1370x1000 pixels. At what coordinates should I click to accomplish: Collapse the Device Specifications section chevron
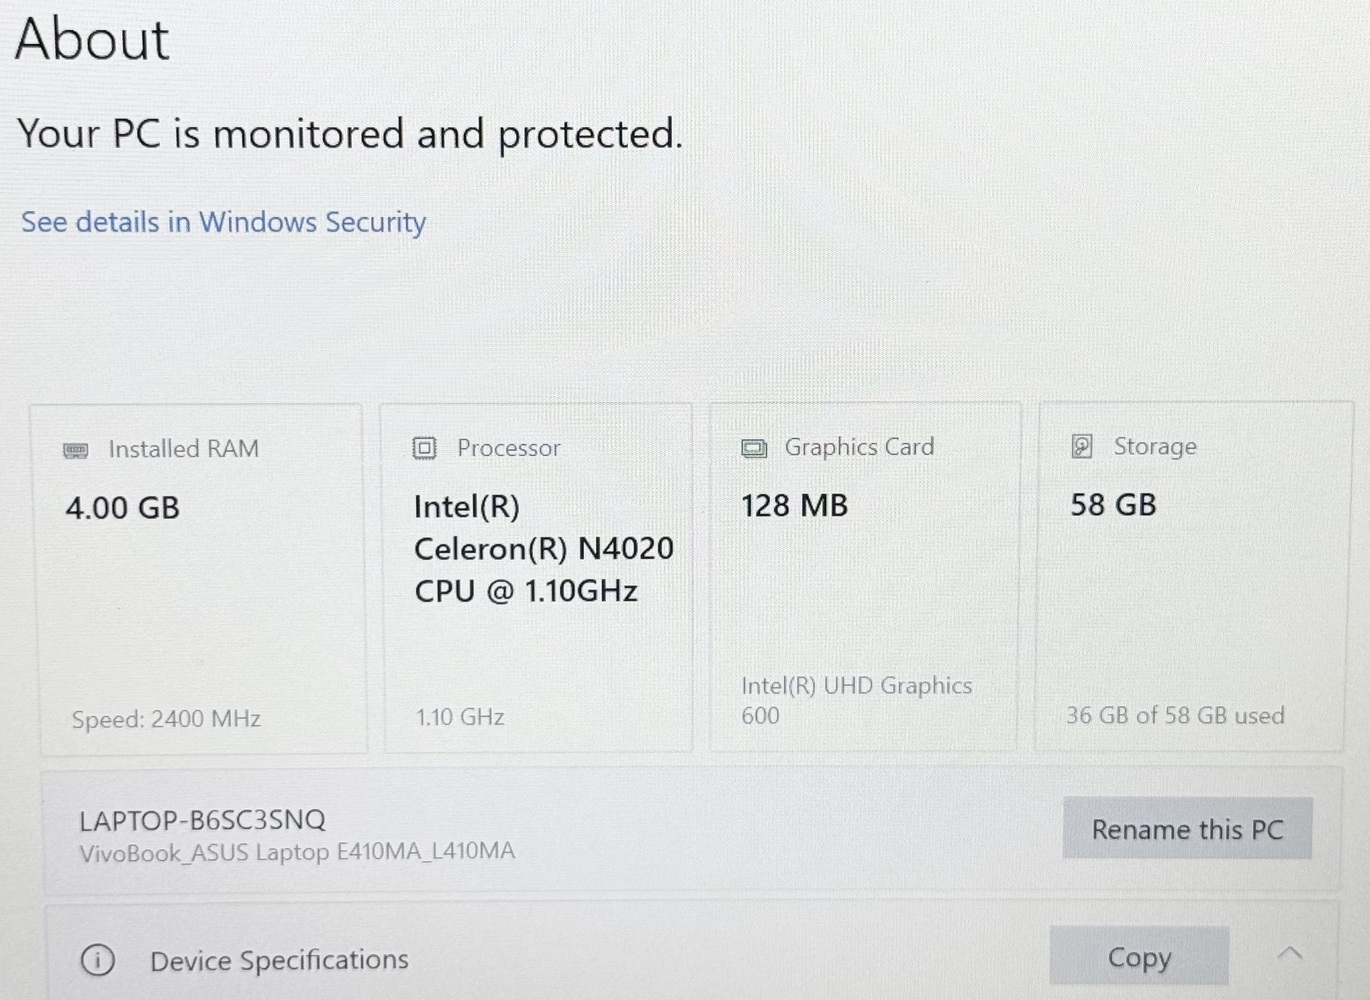click(x=1290, y=954)
